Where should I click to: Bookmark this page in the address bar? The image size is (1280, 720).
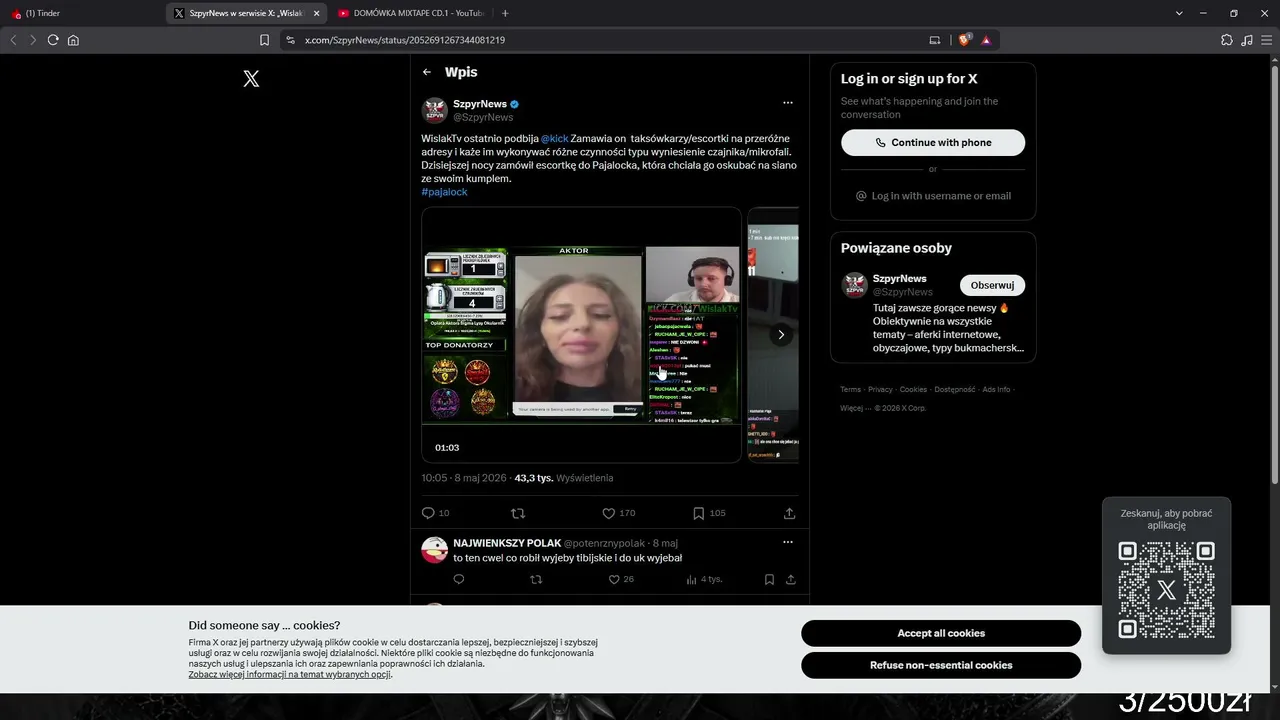[x=264, y=40]
